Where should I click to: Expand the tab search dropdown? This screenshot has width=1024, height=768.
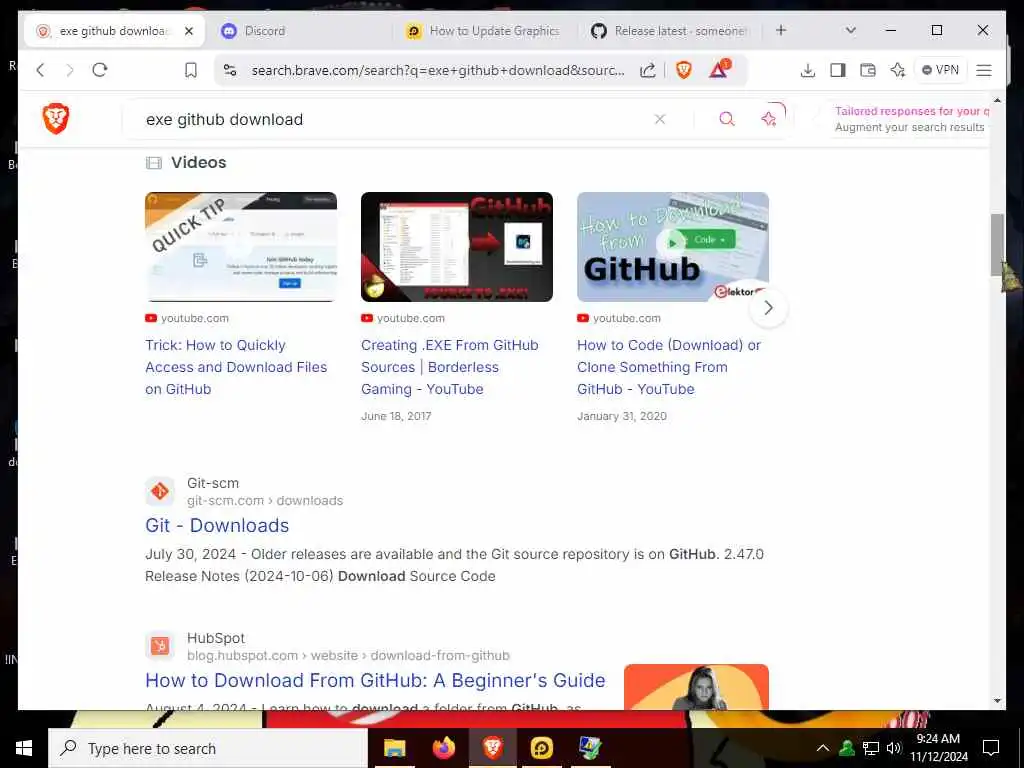[850, 30]
